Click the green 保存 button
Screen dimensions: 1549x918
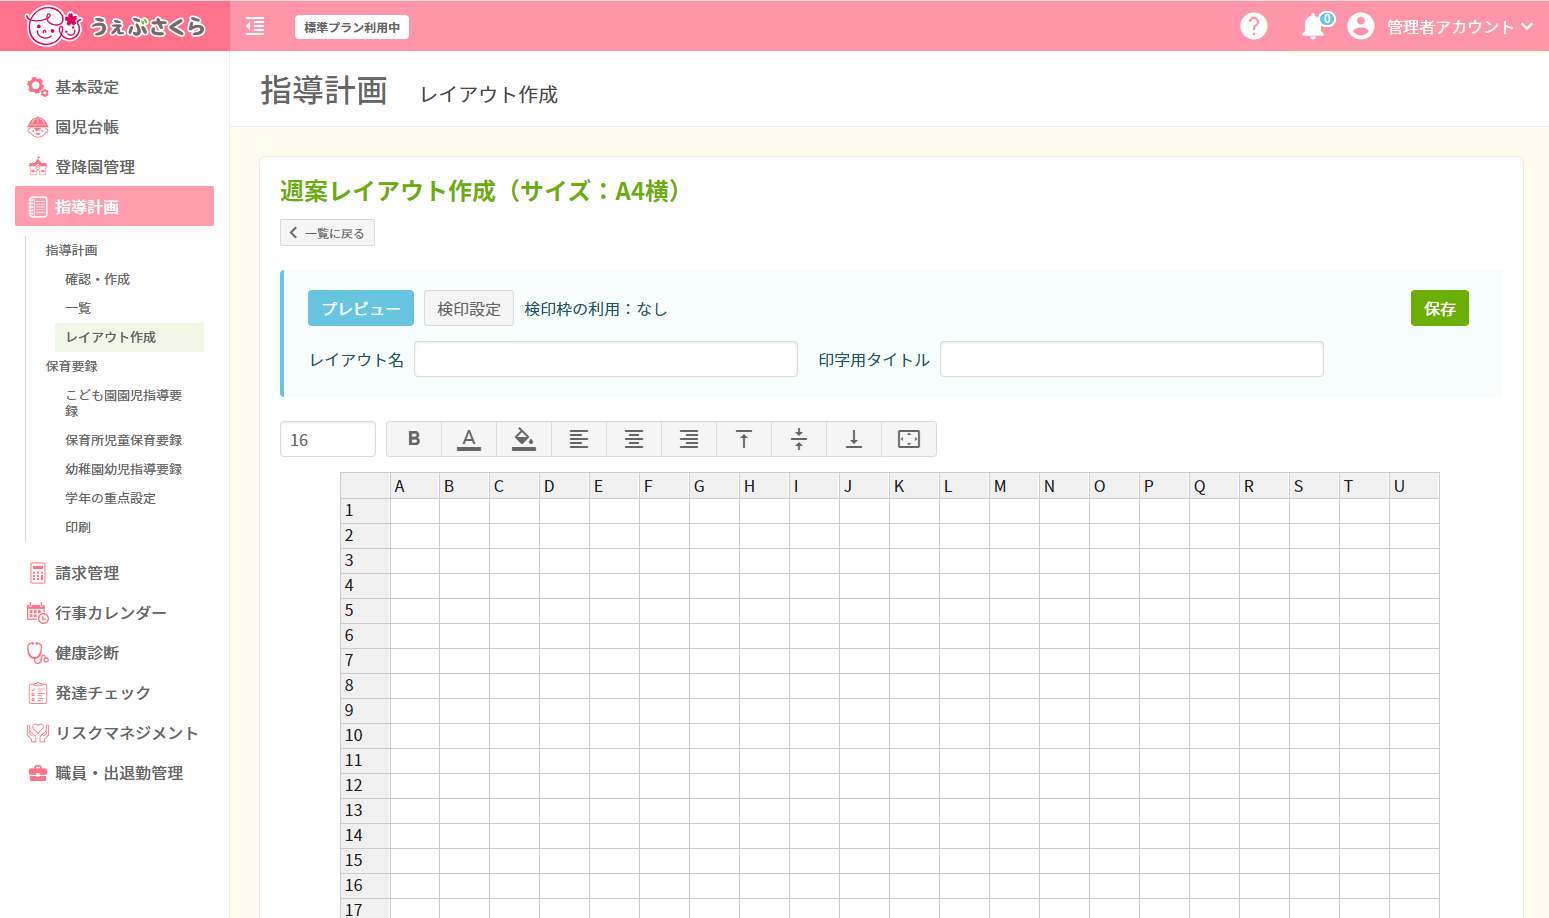tap(1440, 309)
